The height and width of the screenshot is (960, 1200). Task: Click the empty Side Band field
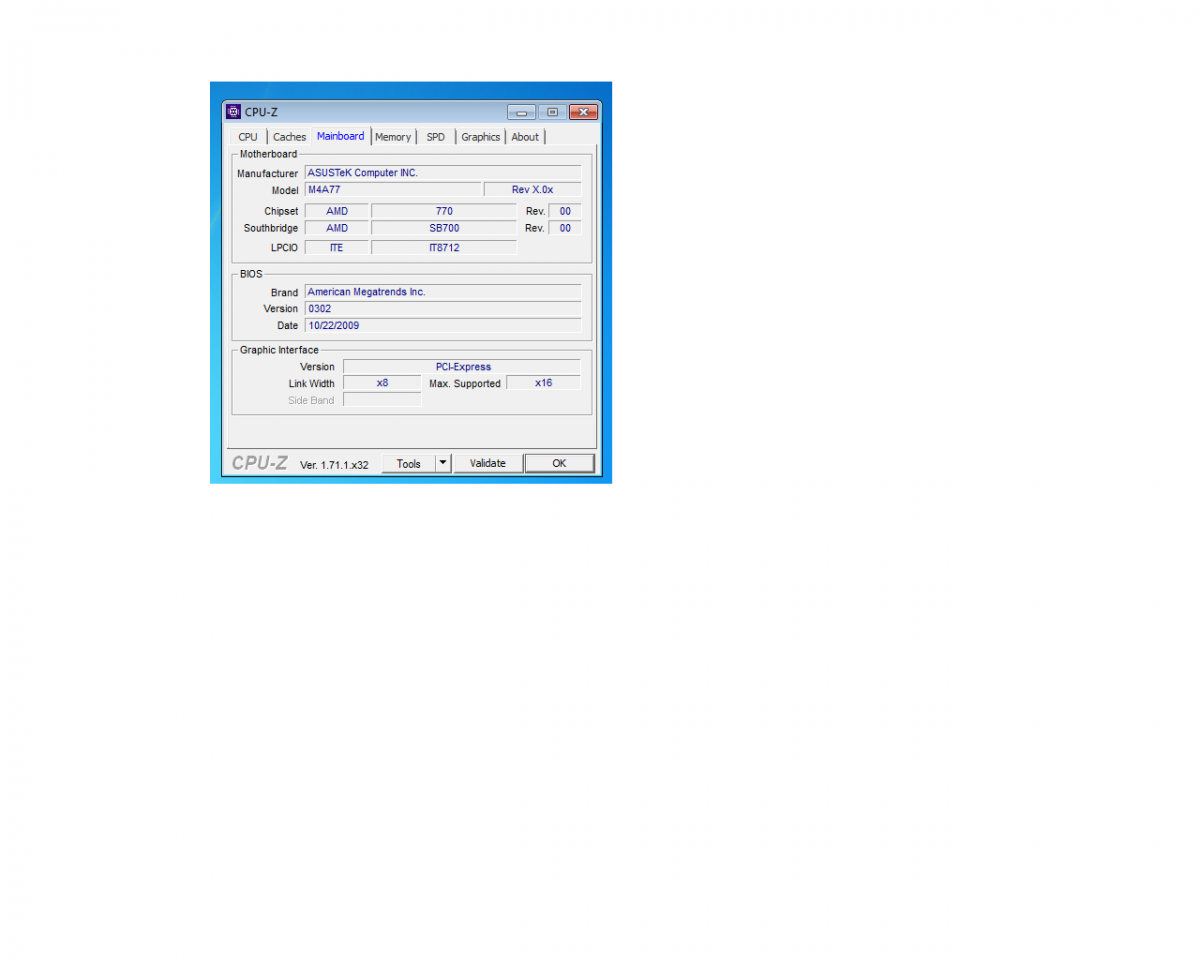382,400
